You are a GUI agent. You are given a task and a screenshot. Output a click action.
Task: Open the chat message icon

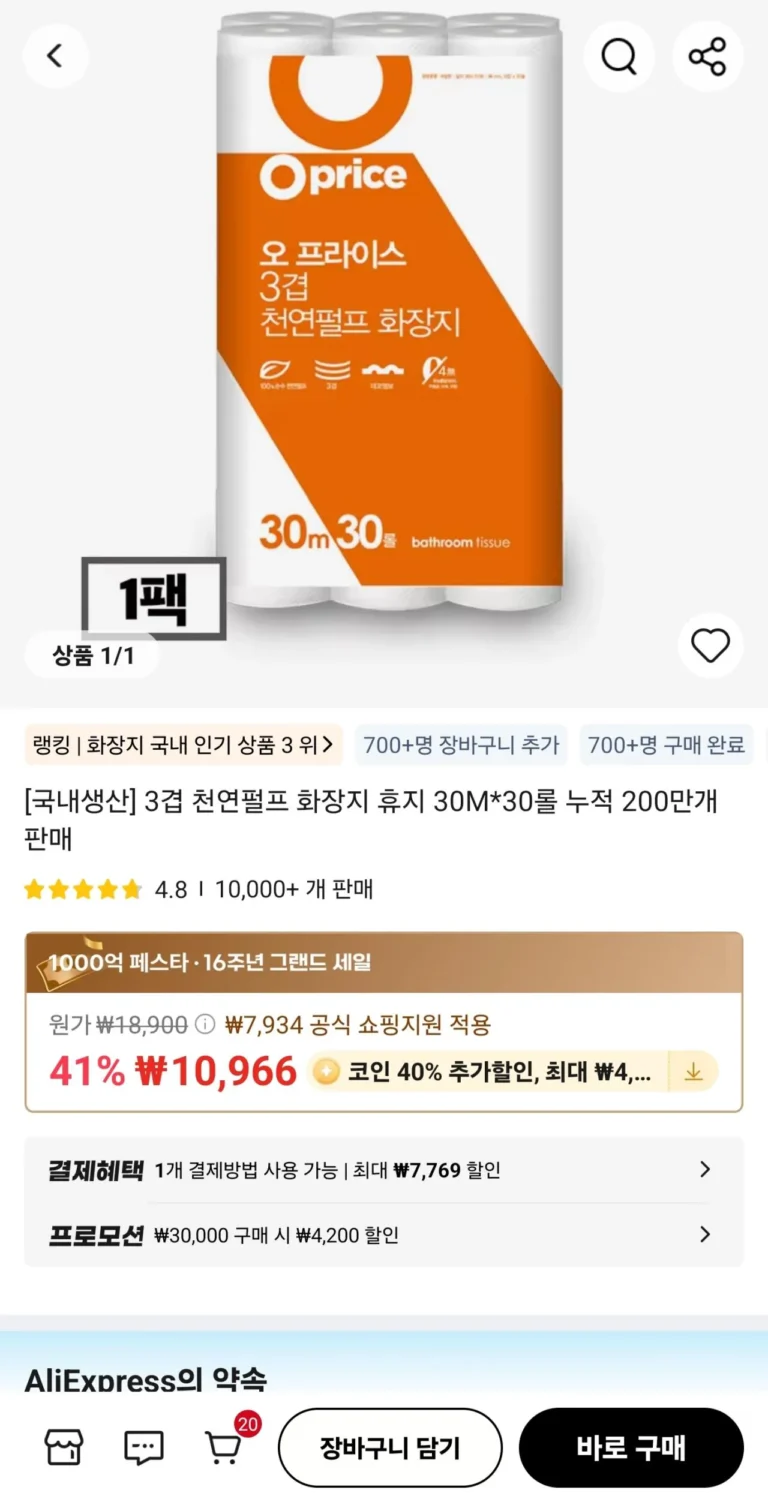pos(143,1447)
